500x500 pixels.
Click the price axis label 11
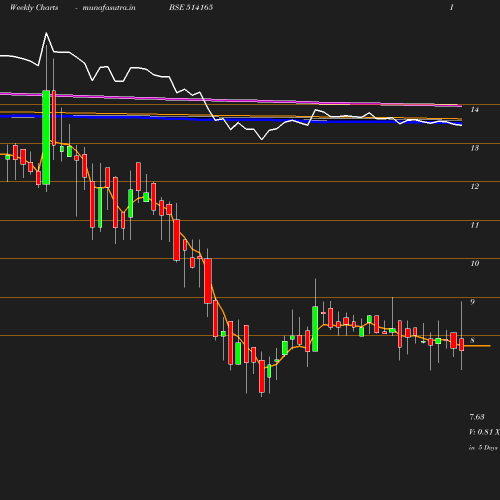[475, 225]
